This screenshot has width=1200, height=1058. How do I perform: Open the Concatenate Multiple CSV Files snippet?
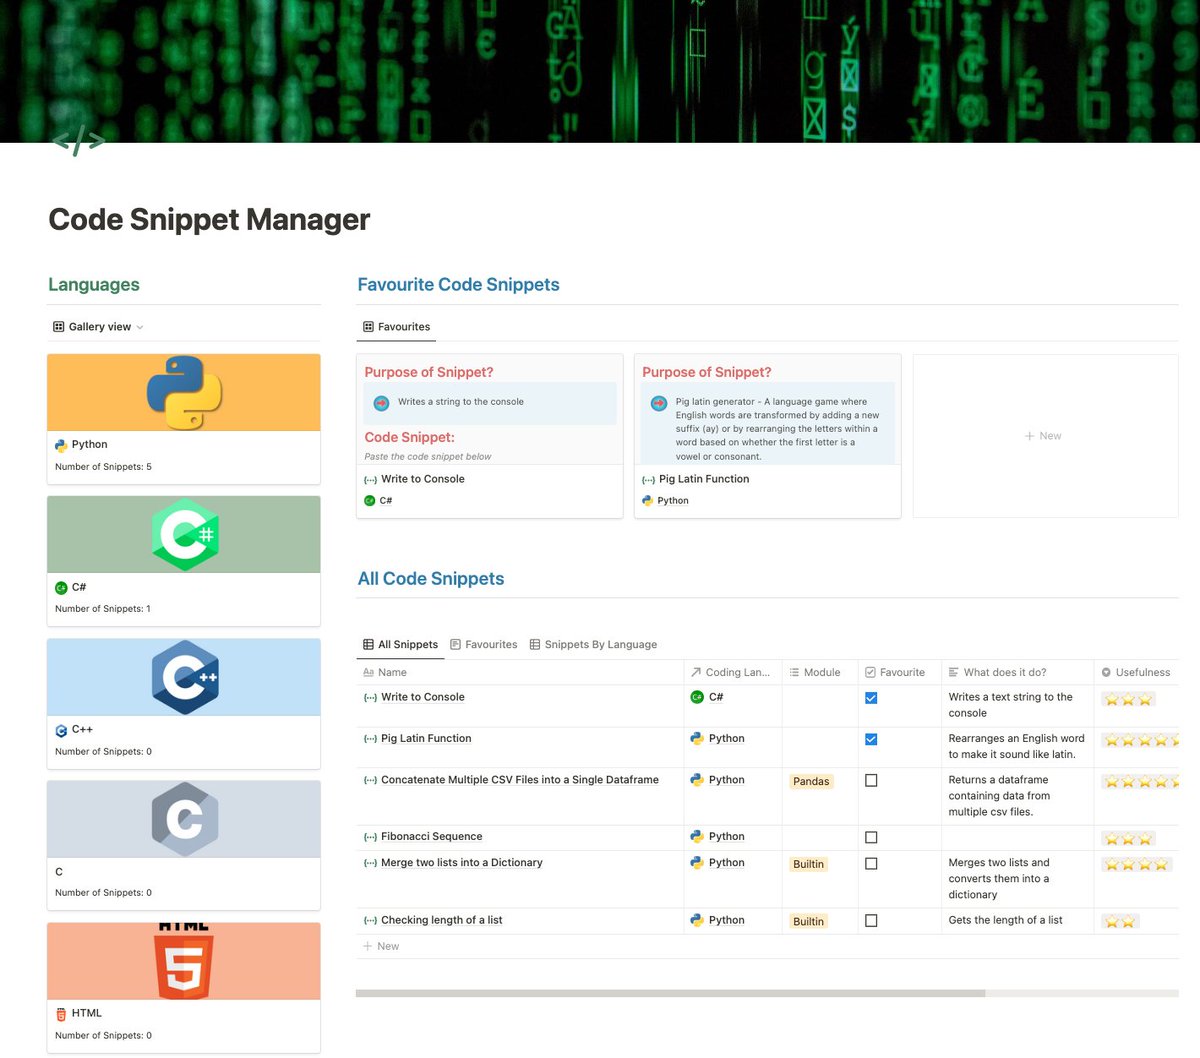tap(519, 779)
